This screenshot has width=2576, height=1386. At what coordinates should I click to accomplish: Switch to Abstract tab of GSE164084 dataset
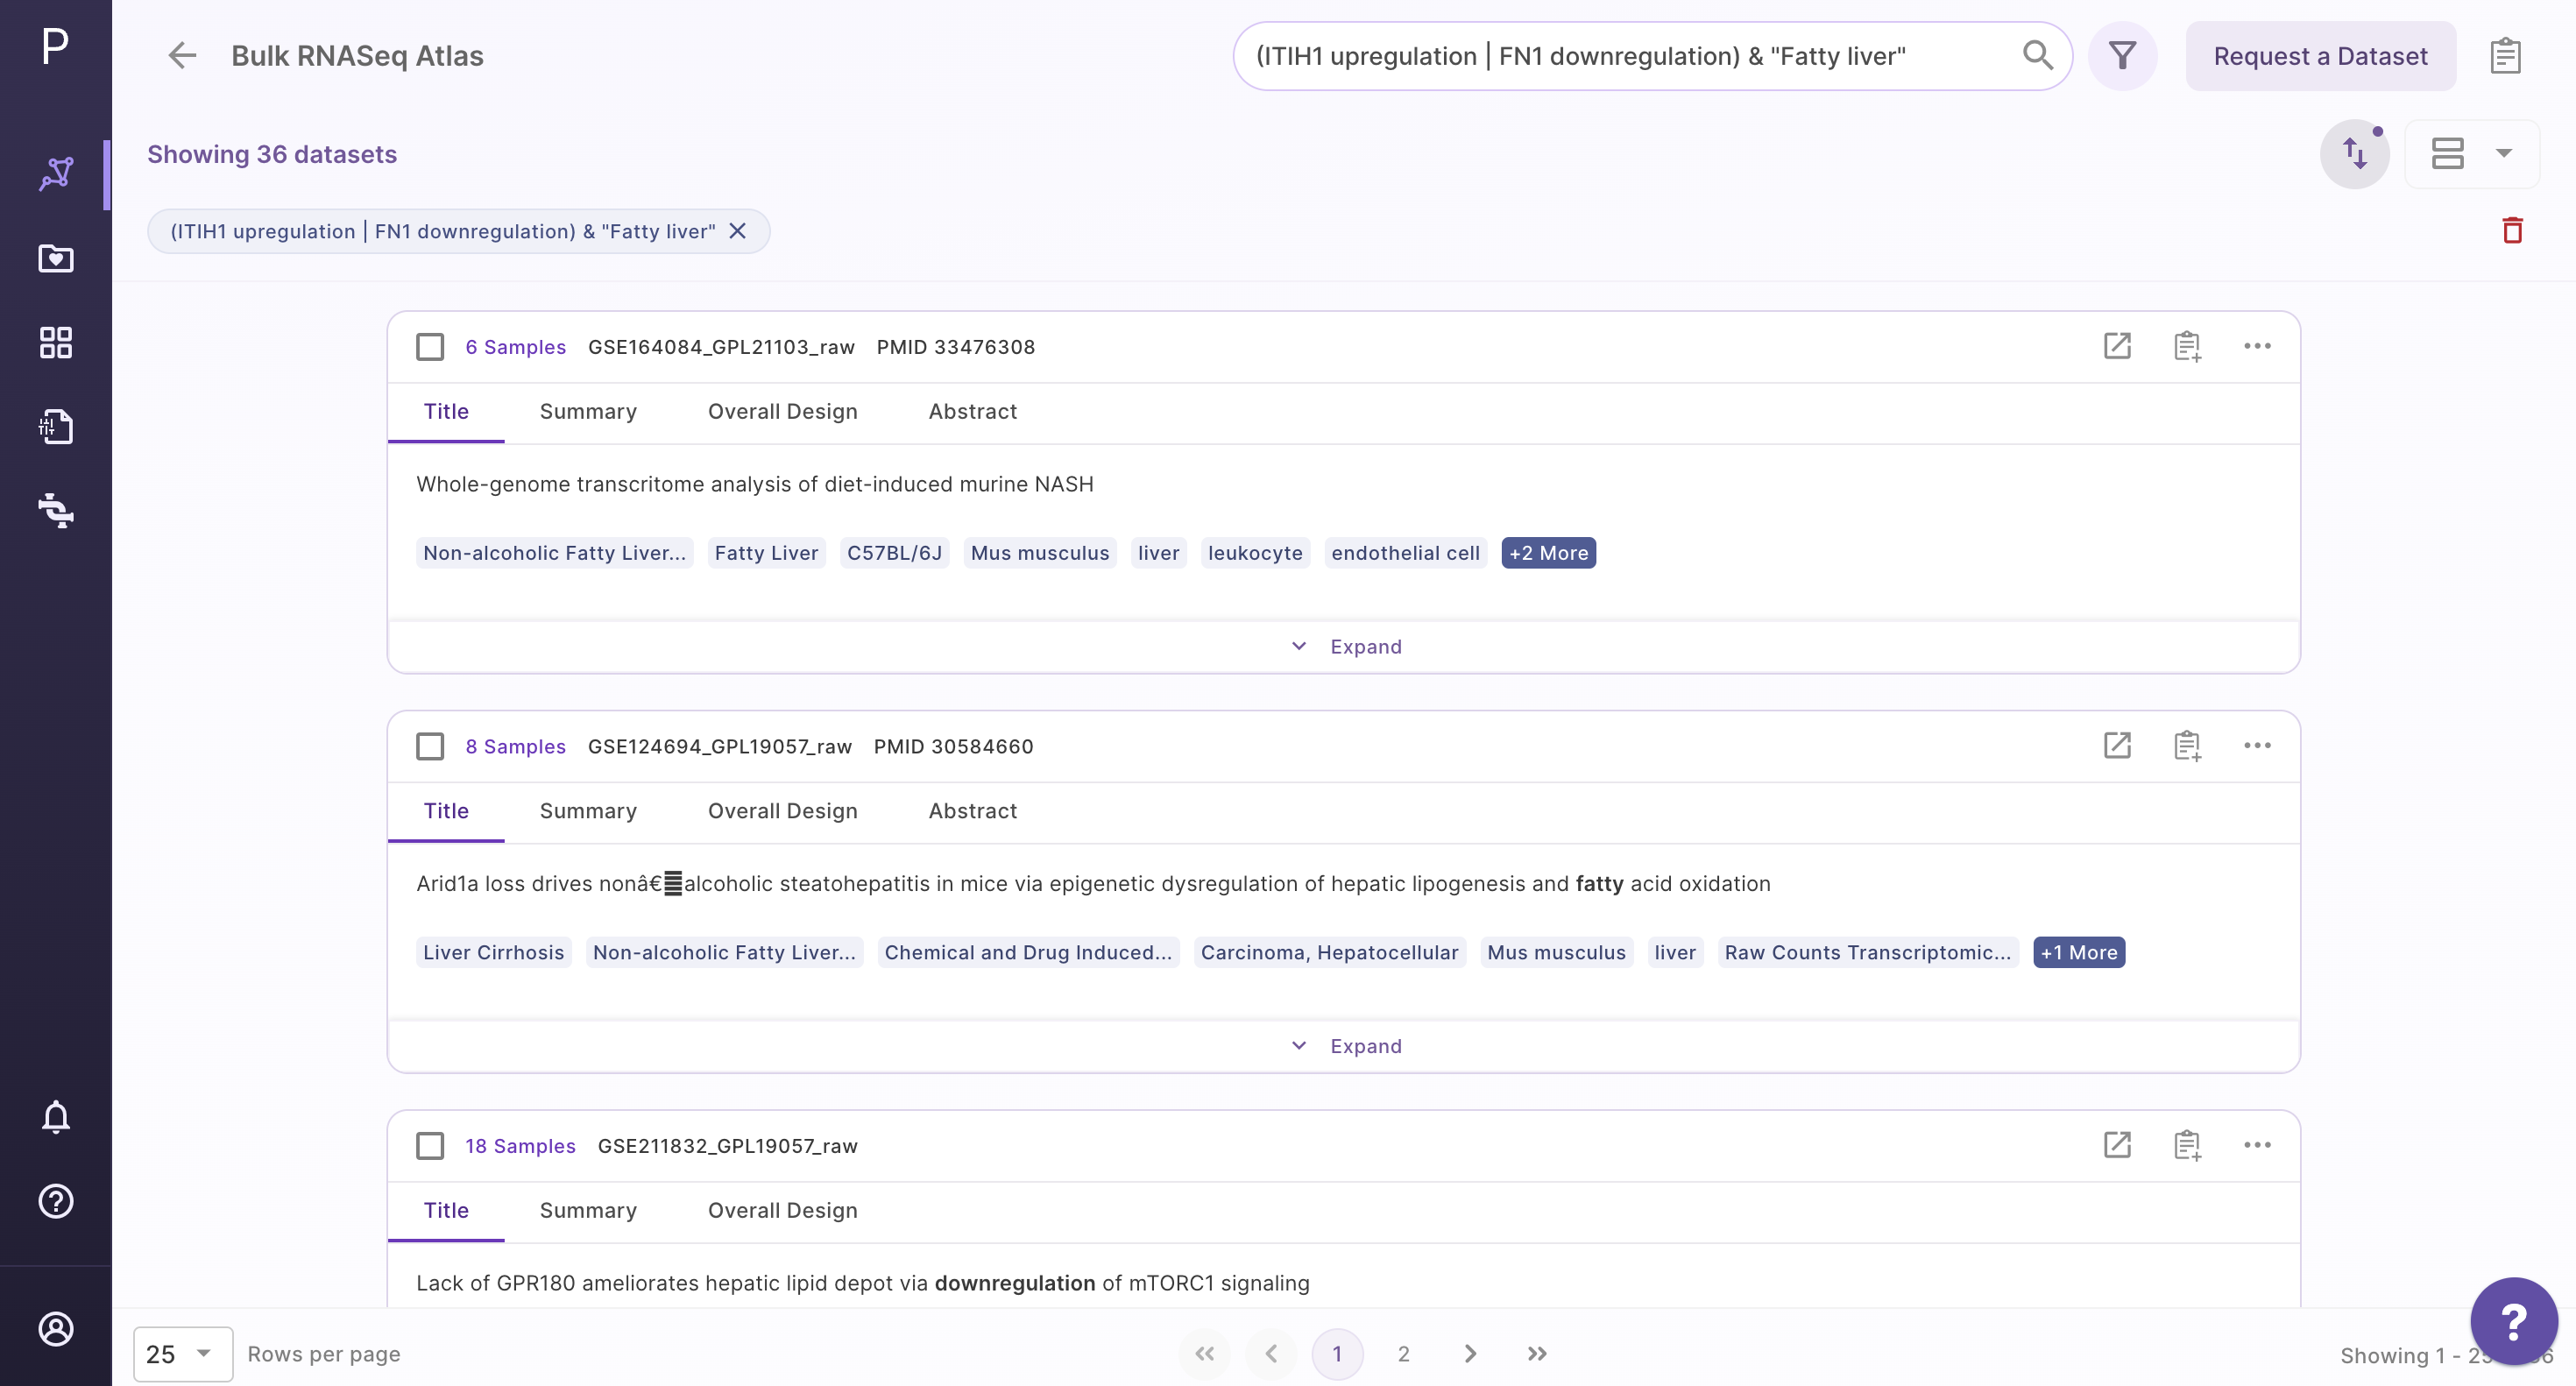click(972, 412)
